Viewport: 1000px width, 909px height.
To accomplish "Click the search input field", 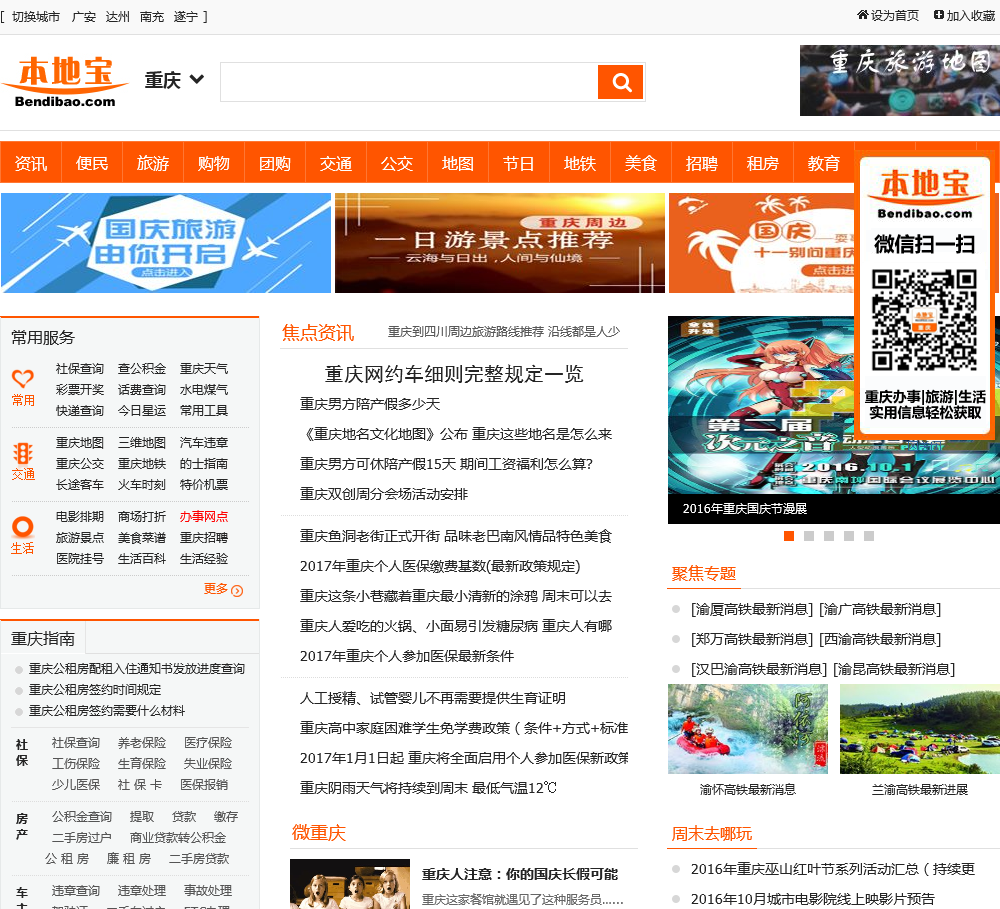I will (409, 82).
